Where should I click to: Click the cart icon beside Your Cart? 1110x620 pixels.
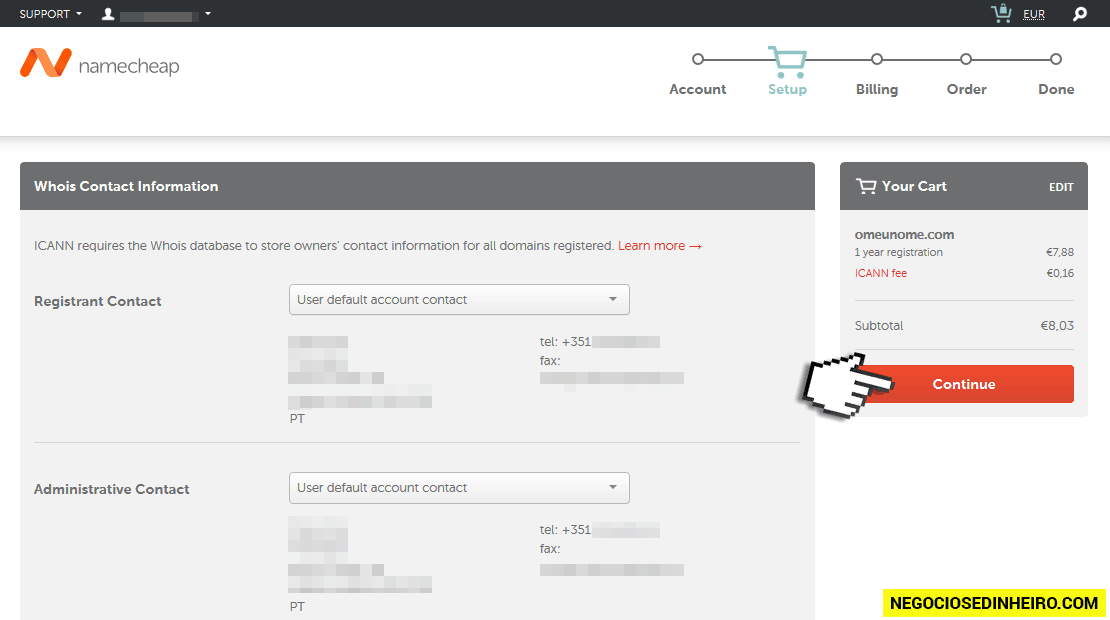point(866,186)
